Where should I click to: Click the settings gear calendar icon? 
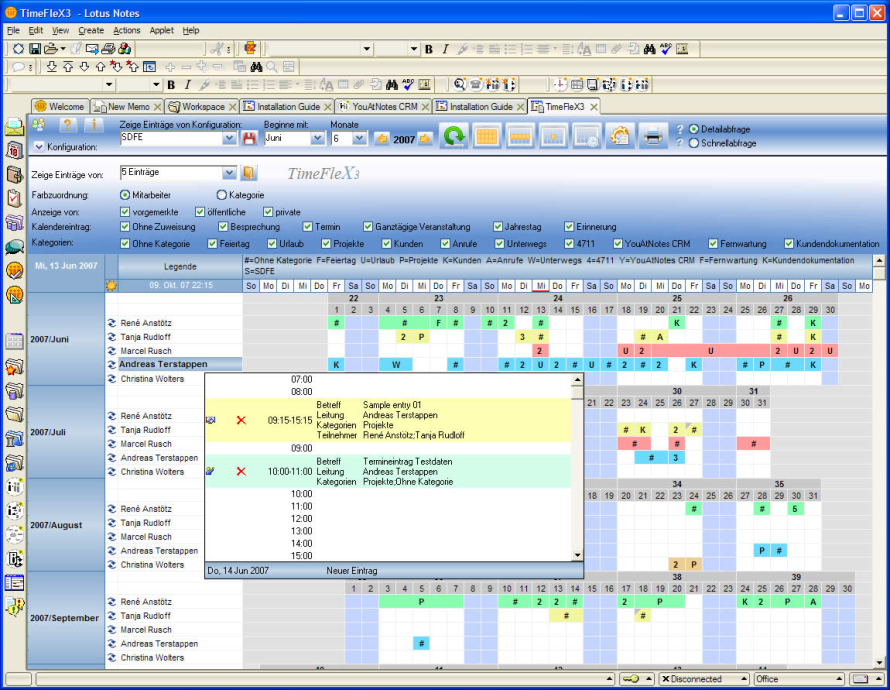[620, 136]
